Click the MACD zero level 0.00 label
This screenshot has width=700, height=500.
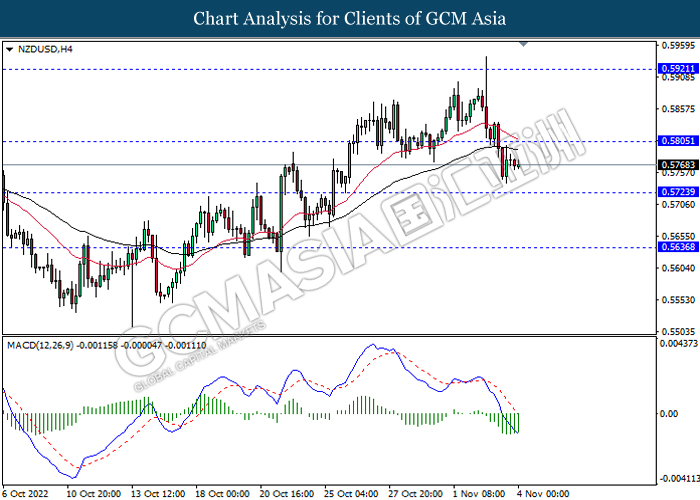pyautogui.click(x=669, y=414)
